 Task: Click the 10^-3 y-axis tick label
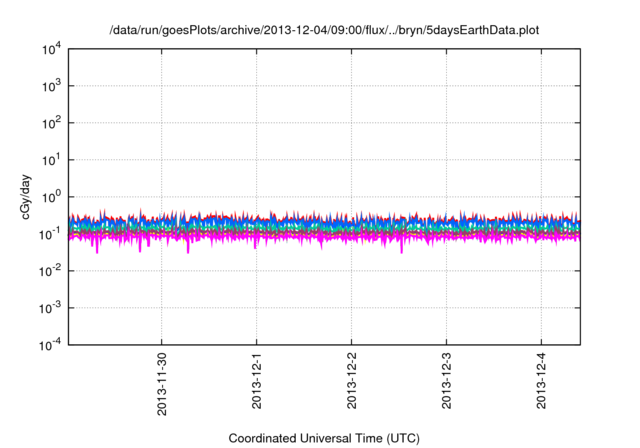50,308
